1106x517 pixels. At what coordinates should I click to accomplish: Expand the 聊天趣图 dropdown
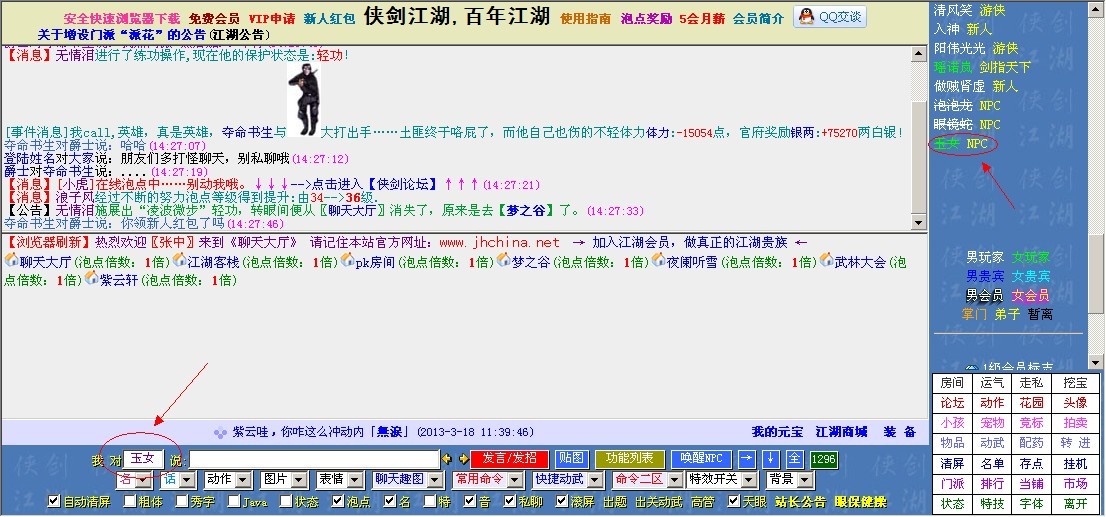(408, 480)
